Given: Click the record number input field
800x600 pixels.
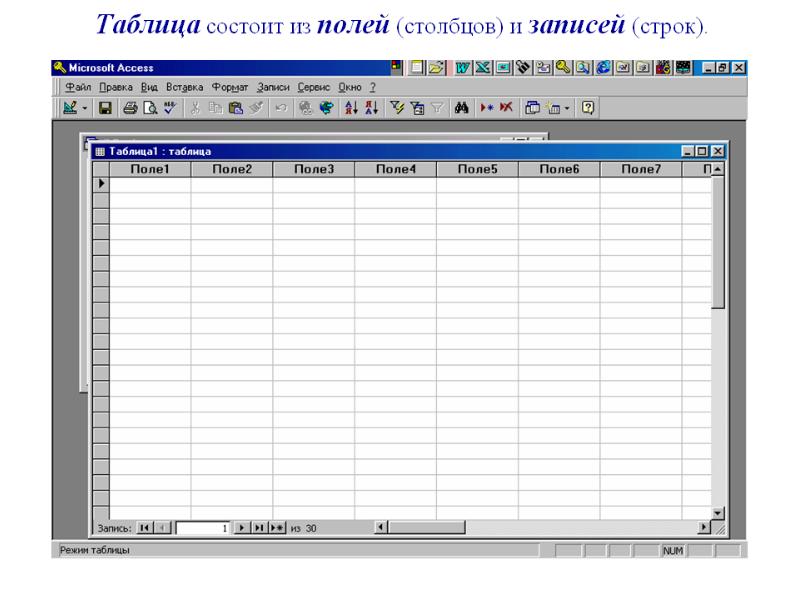Looking at the screenshot, I should pos(203,527).
